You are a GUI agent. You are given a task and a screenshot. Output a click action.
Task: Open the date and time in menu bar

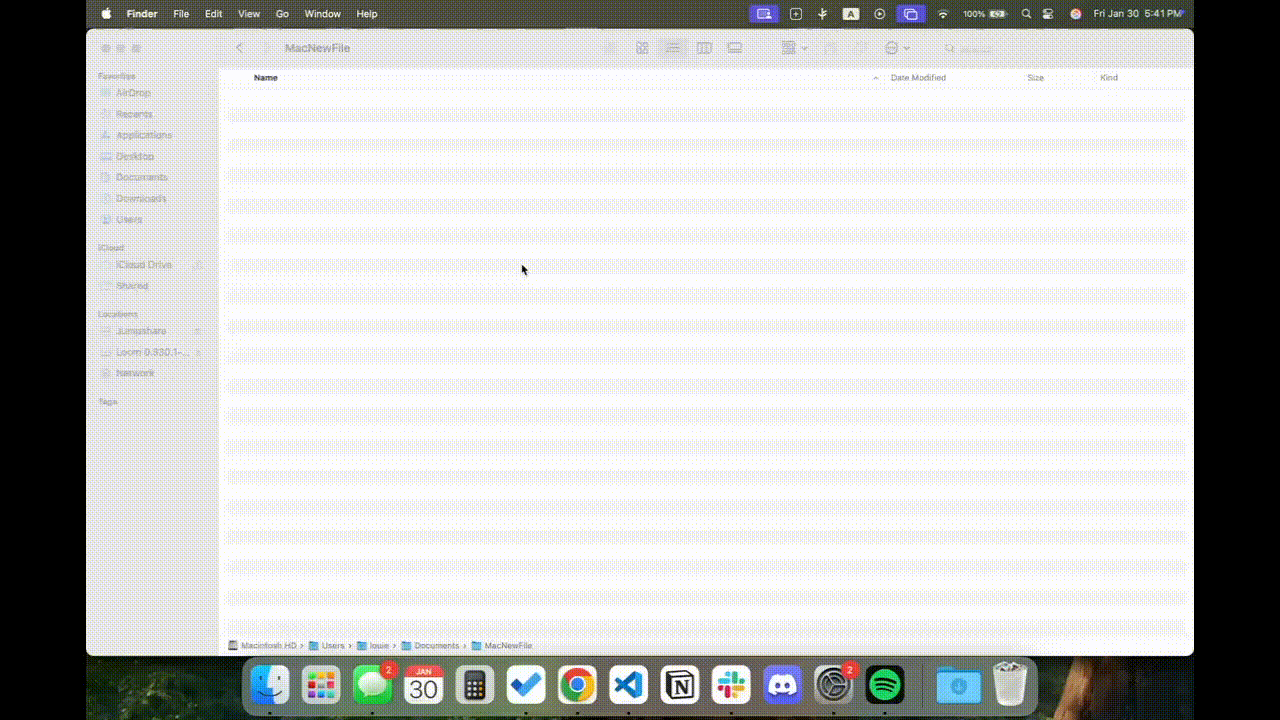[x=1139, y=14]
